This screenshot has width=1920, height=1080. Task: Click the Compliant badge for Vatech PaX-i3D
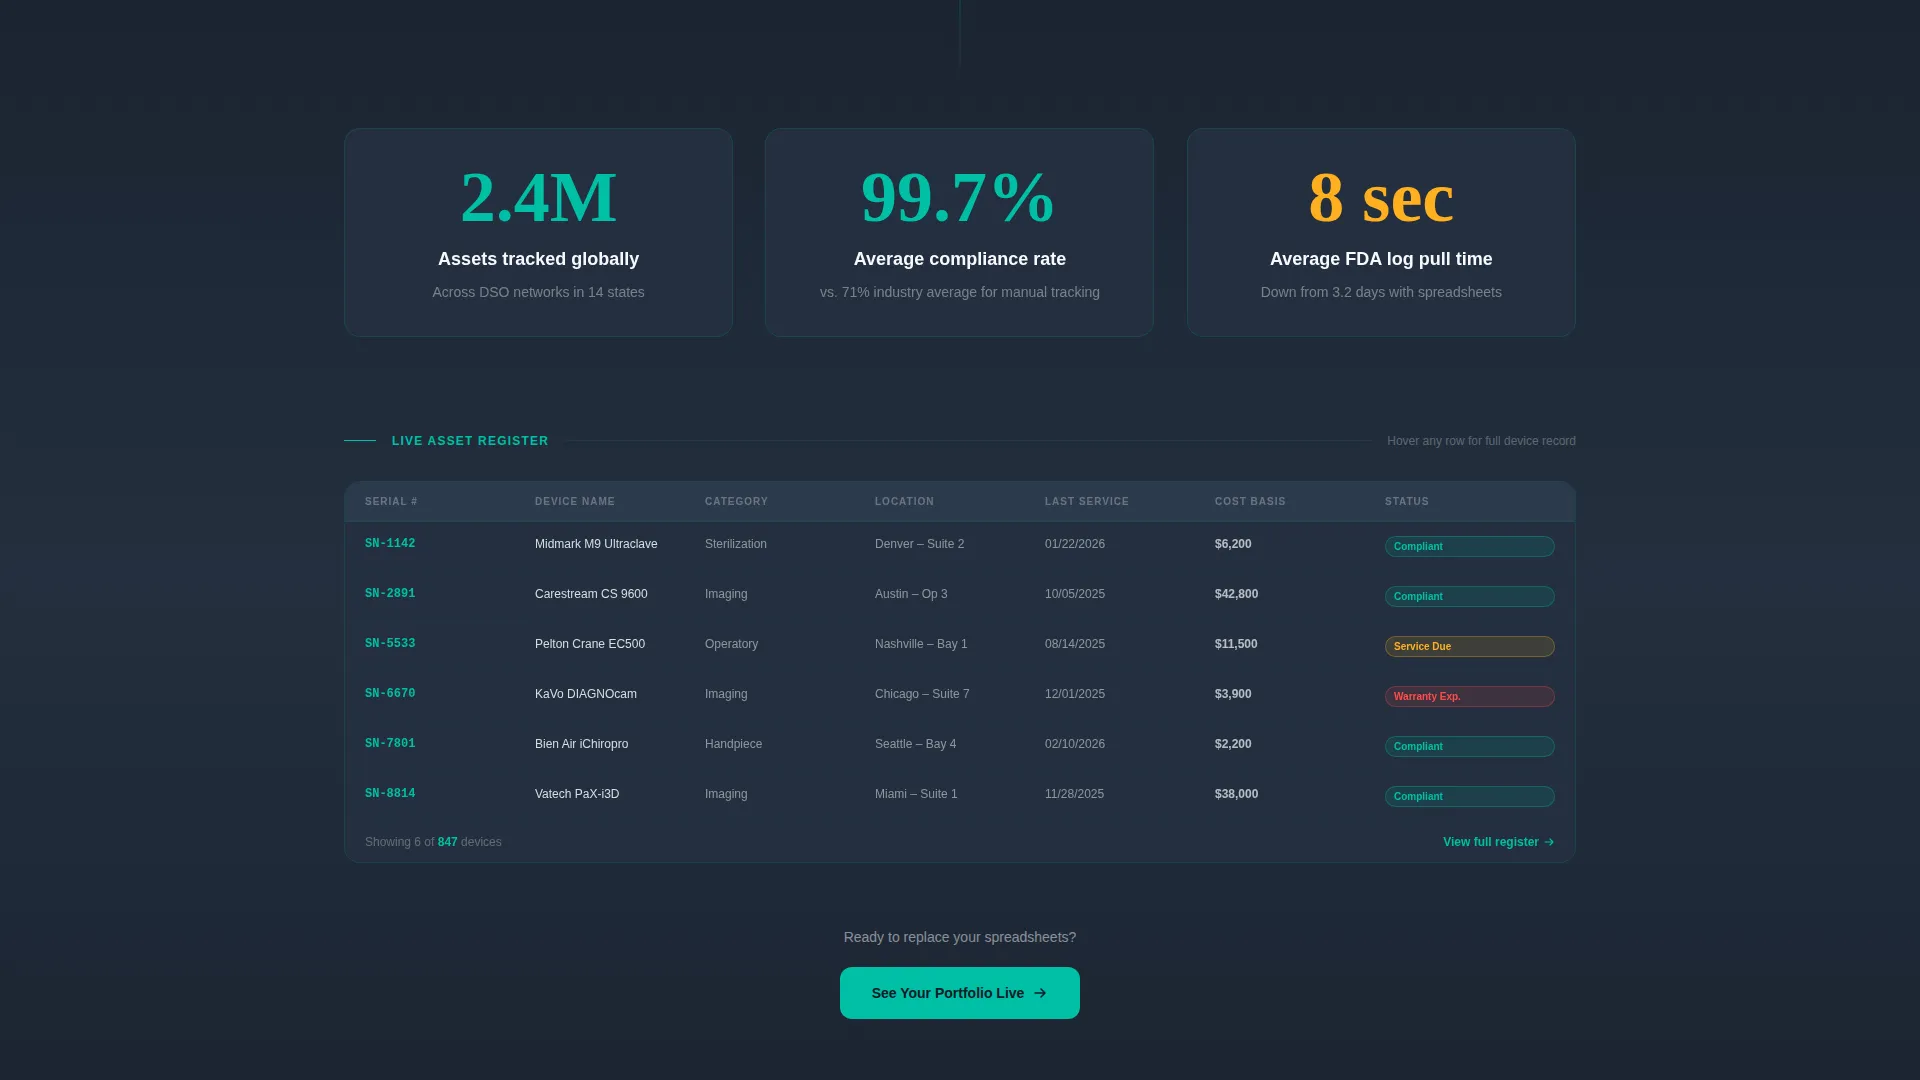(1469, 797)
